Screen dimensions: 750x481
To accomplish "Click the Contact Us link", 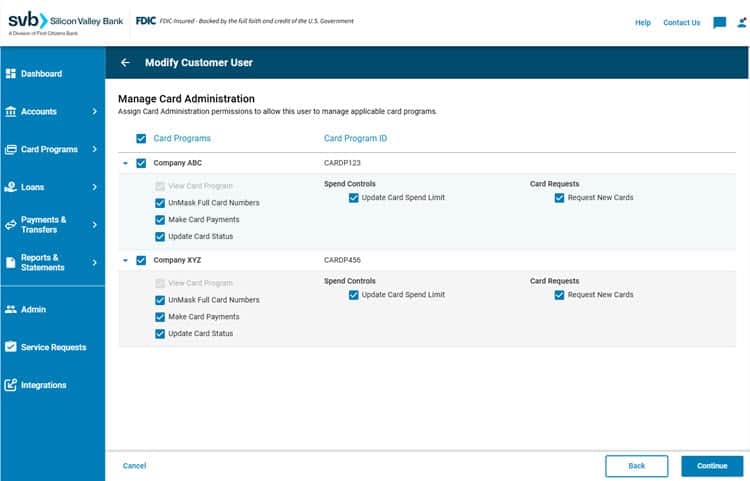I will [x=682, y=22].
